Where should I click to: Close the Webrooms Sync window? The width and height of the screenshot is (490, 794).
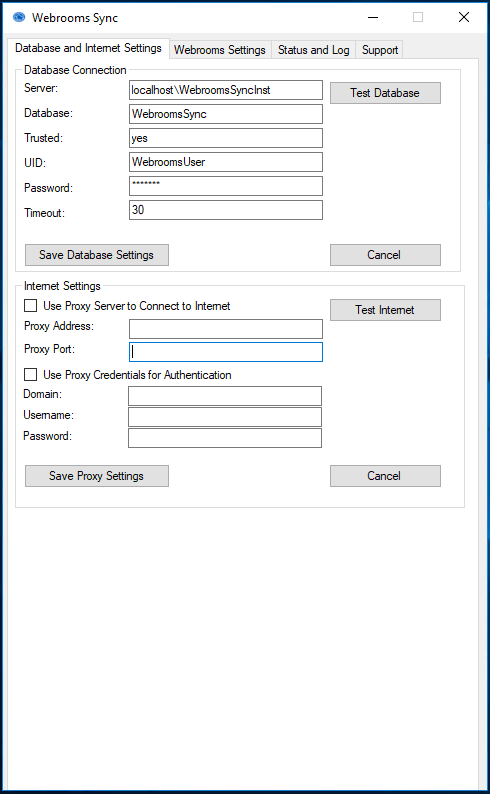tap(464, 18)
